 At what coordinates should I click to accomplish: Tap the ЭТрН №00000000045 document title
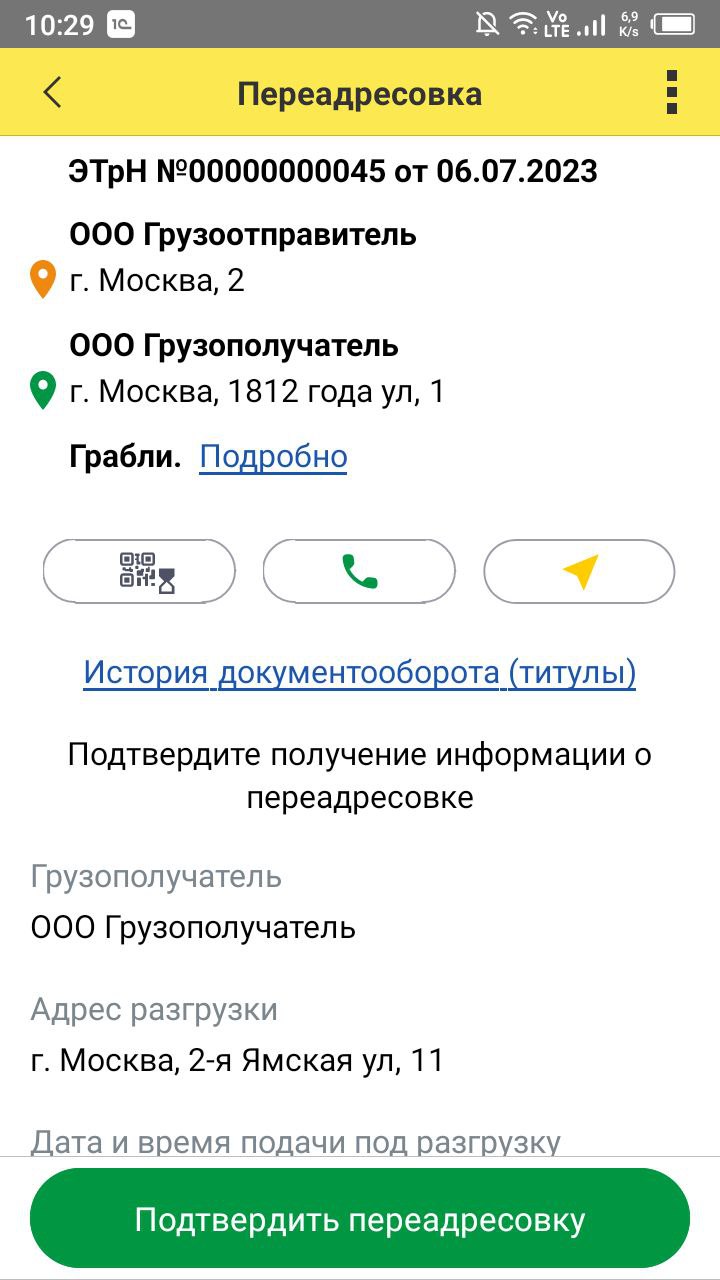pos(333,171)
